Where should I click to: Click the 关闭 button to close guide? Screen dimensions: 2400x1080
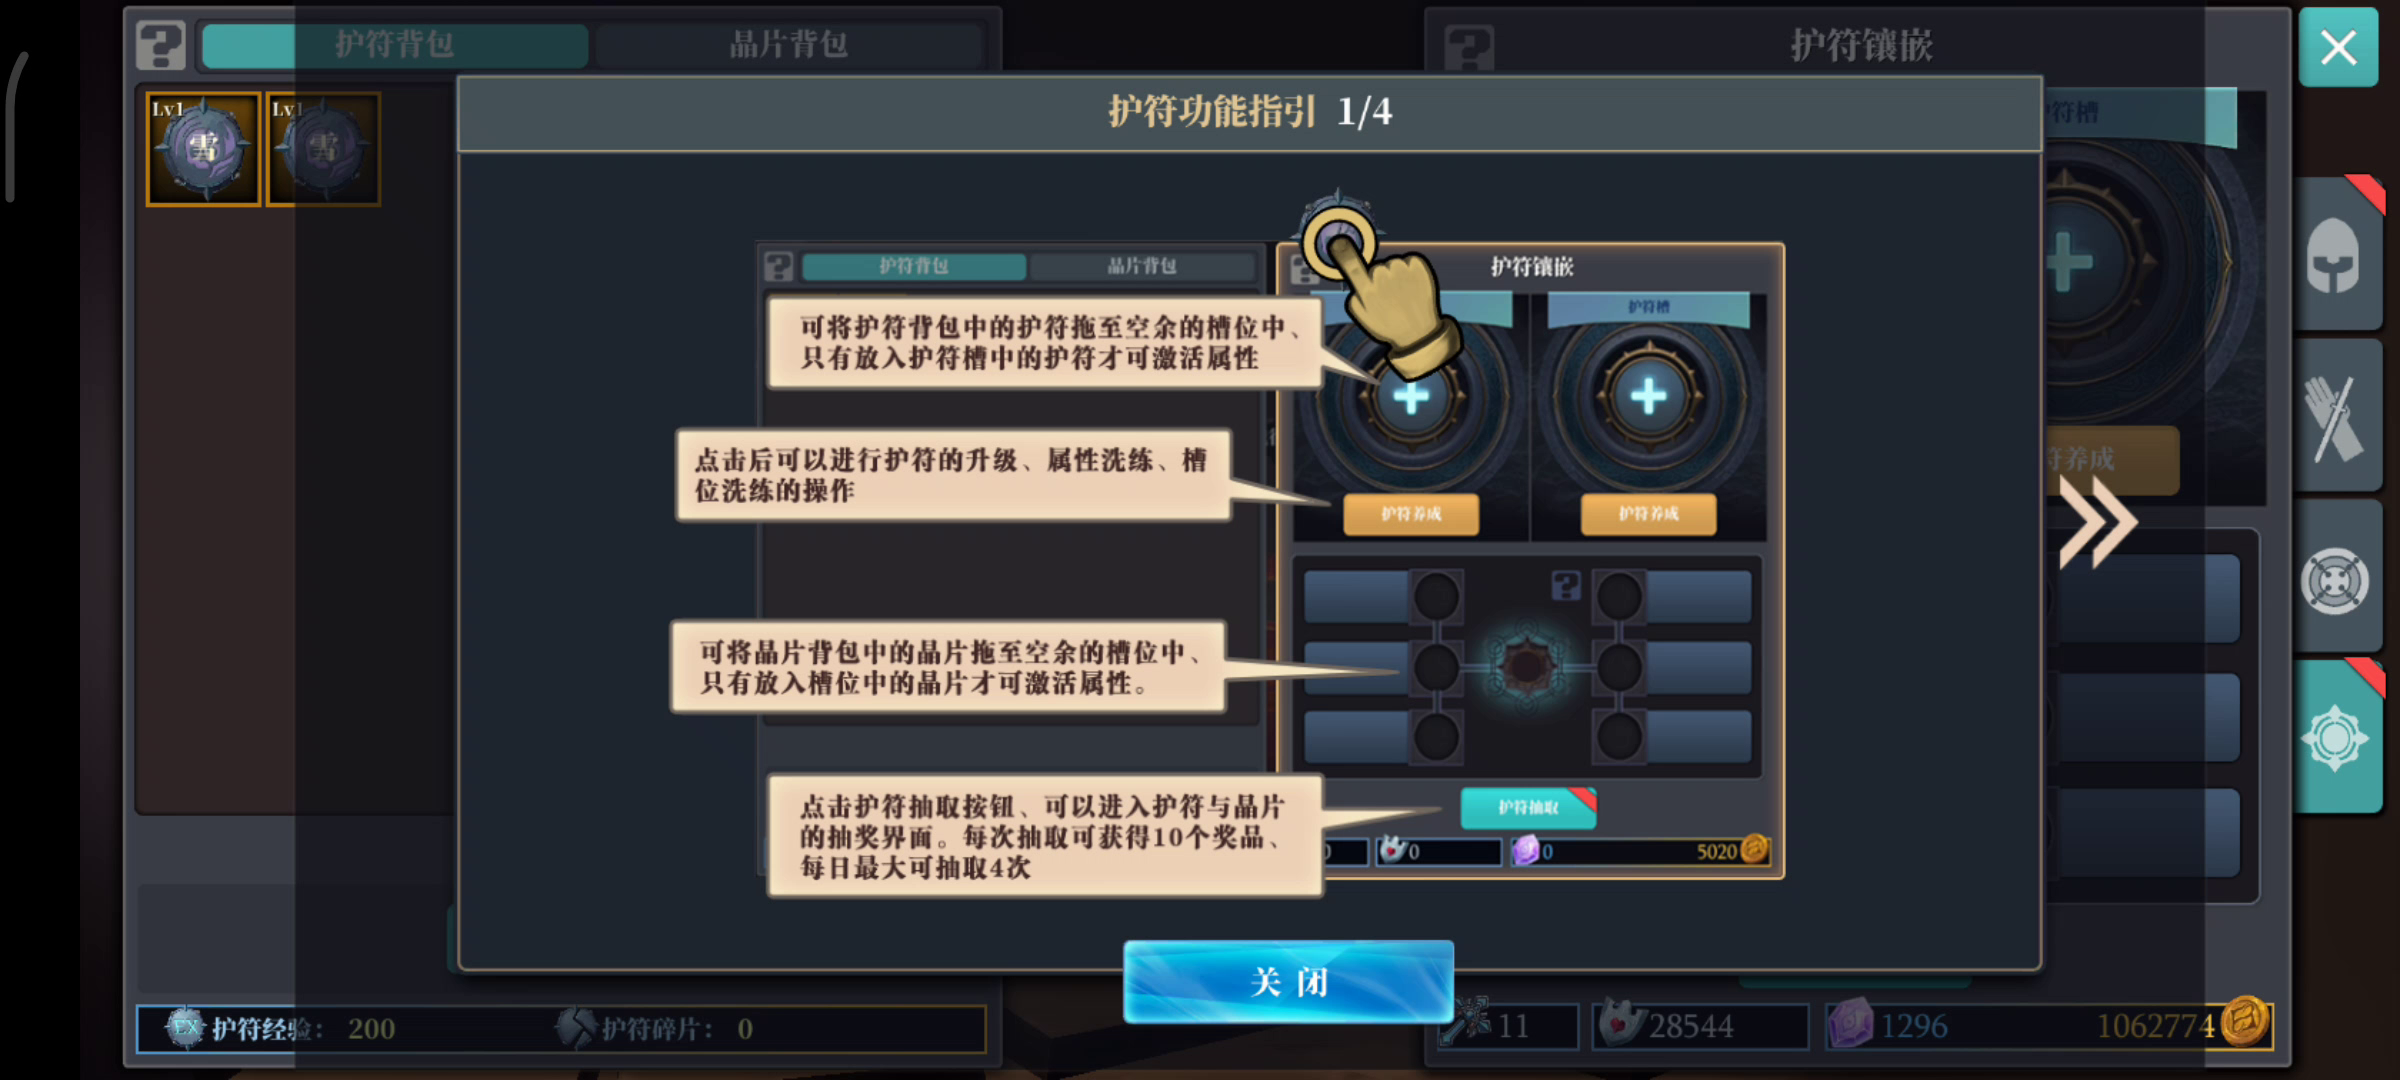pyautogui.click(x=1288, y=981)
